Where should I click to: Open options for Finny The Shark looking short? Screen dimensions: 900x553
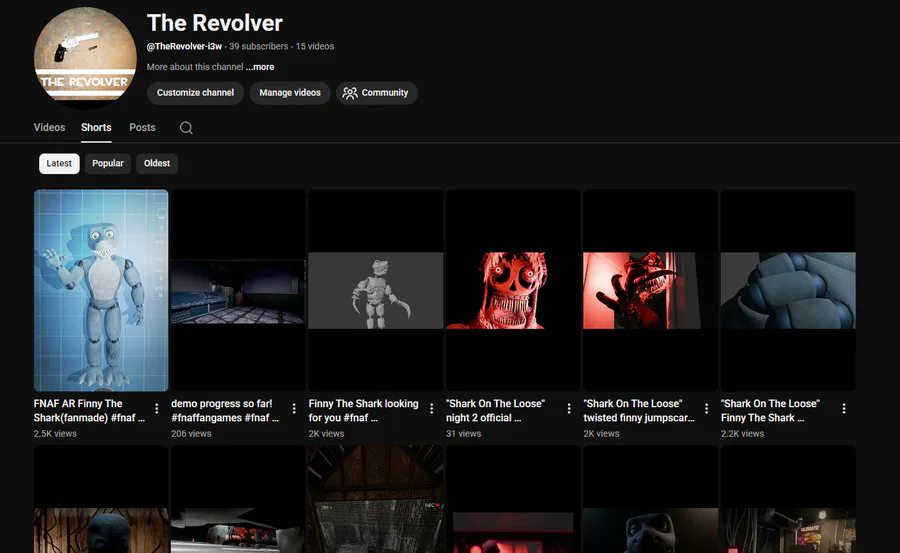(432, 408)
